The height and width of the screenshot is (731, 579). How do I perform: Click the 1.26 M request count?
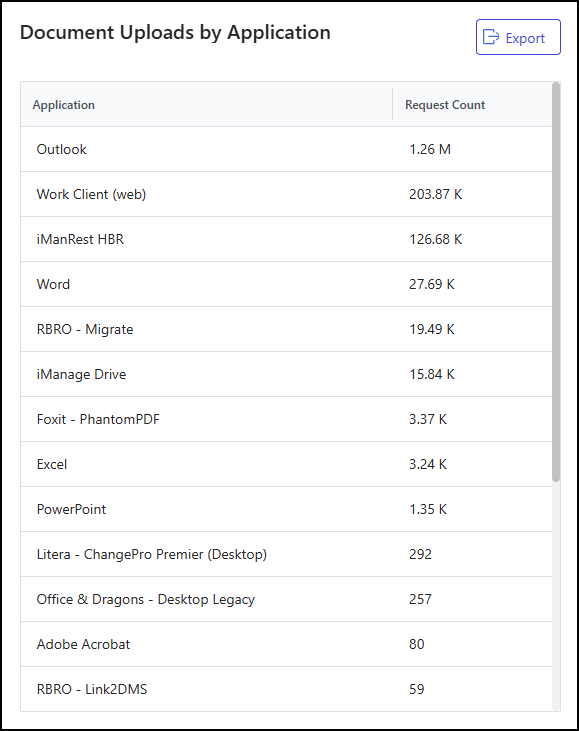pos(430,149)
